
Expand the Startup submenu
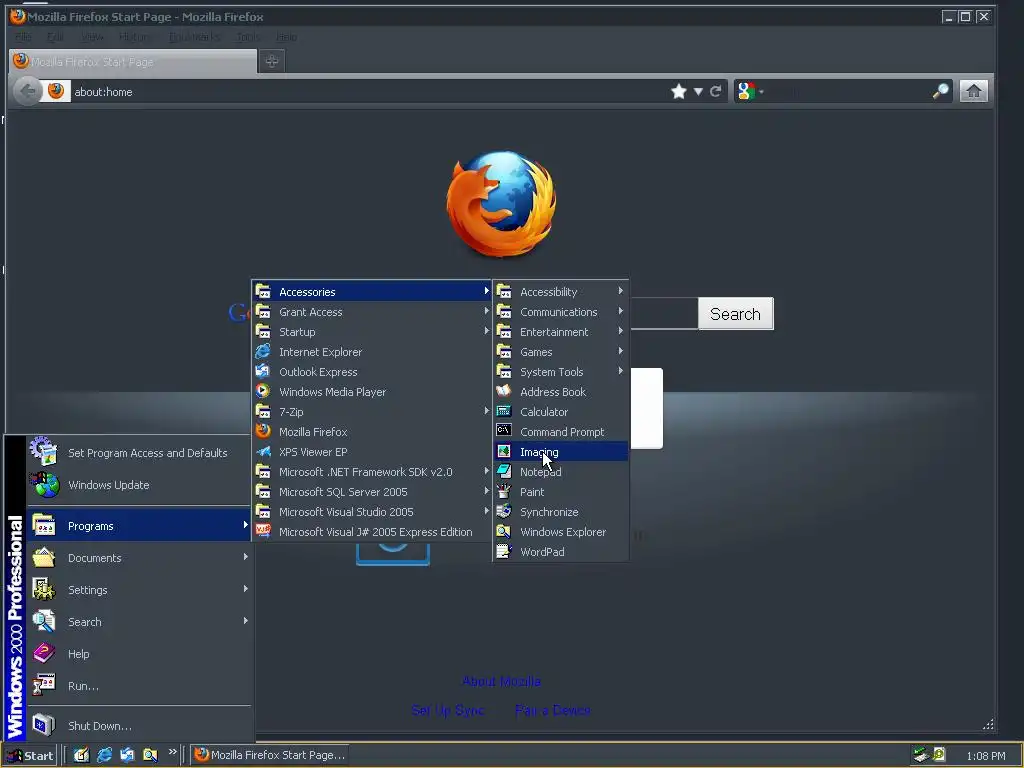372,332
